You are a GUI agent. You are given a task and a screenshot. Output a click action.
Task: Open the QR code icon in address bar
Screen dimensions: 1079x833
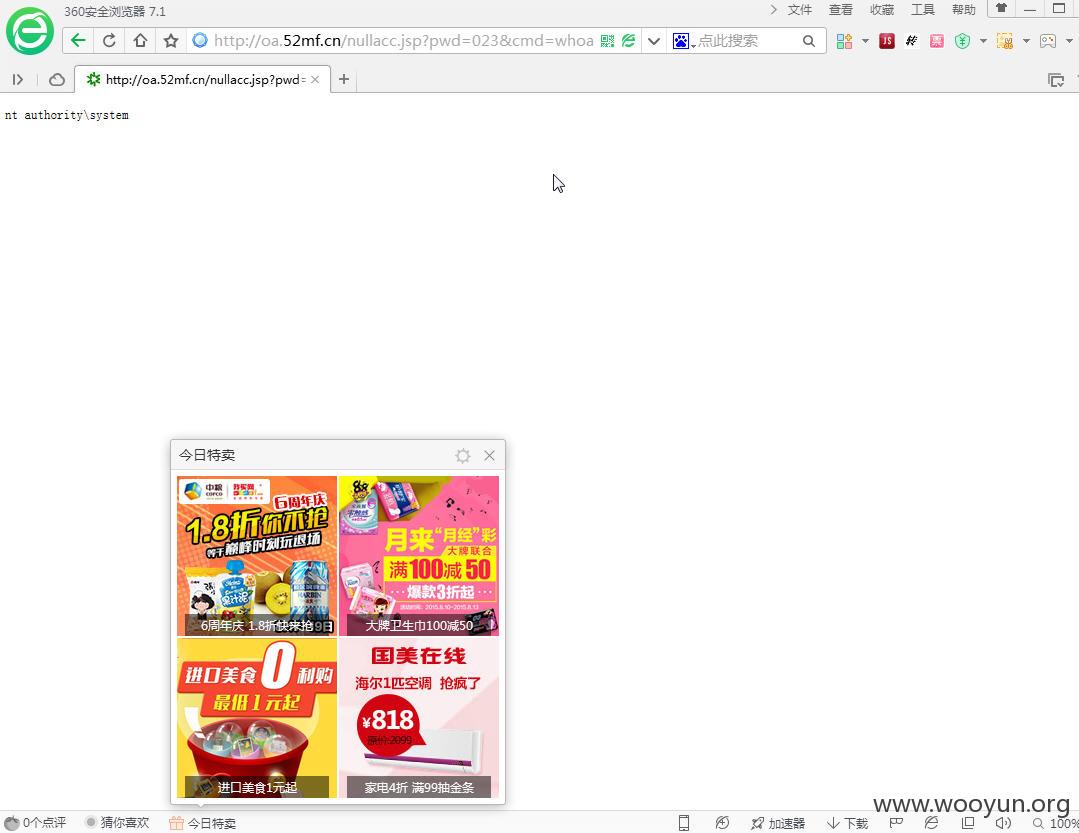click(x=607, y=41)
